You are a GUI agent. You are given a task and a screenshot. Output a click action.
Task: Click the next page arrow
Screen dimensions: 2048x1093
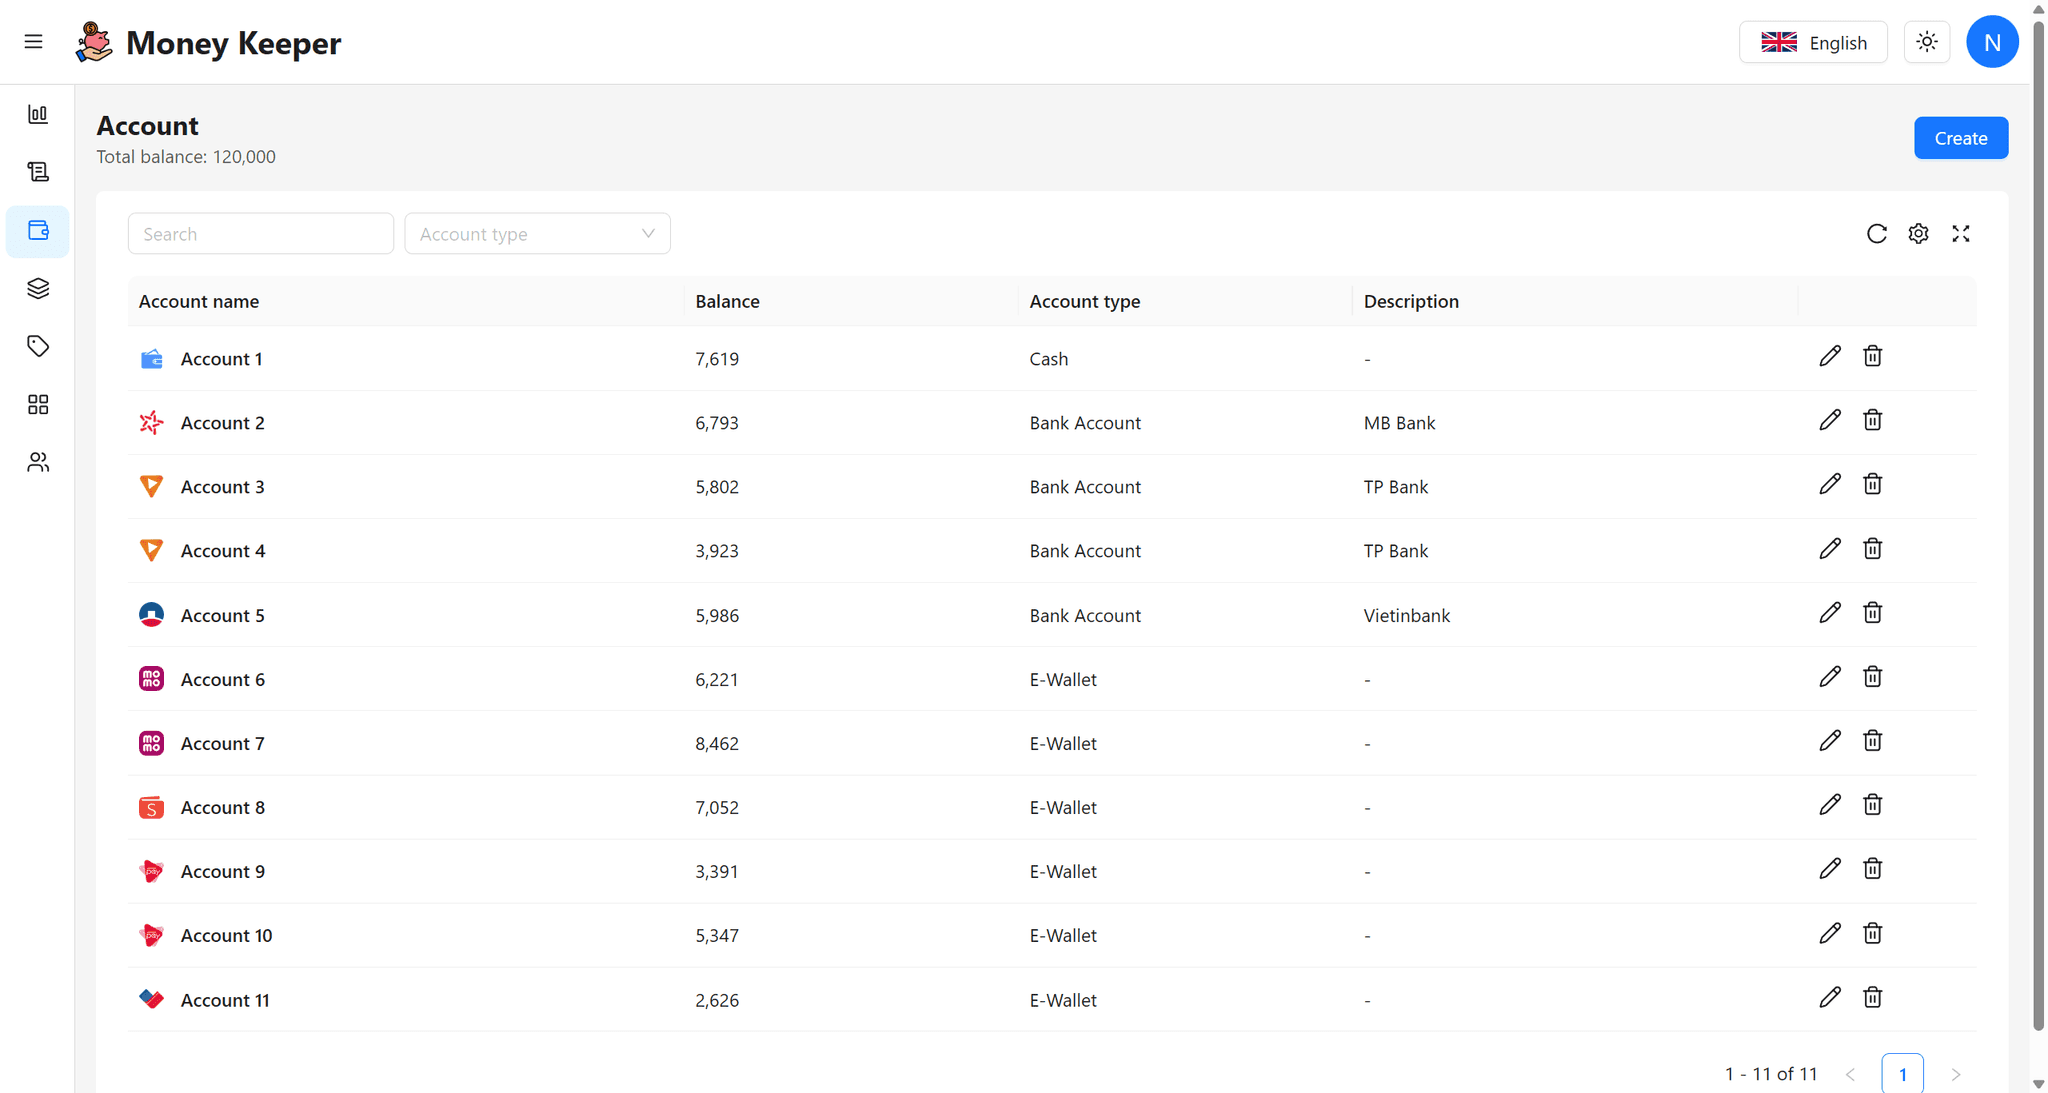(1955, 1074)
